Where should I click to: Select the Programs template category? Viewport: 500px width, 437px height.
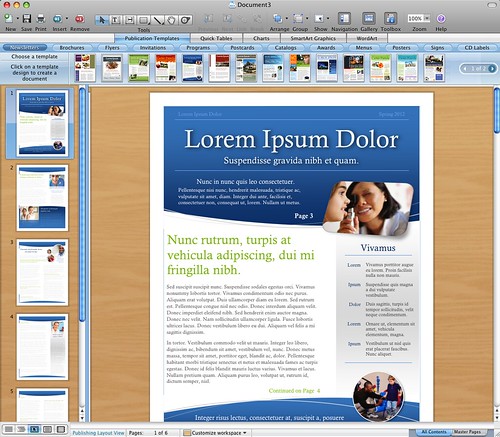pos(198,48)
